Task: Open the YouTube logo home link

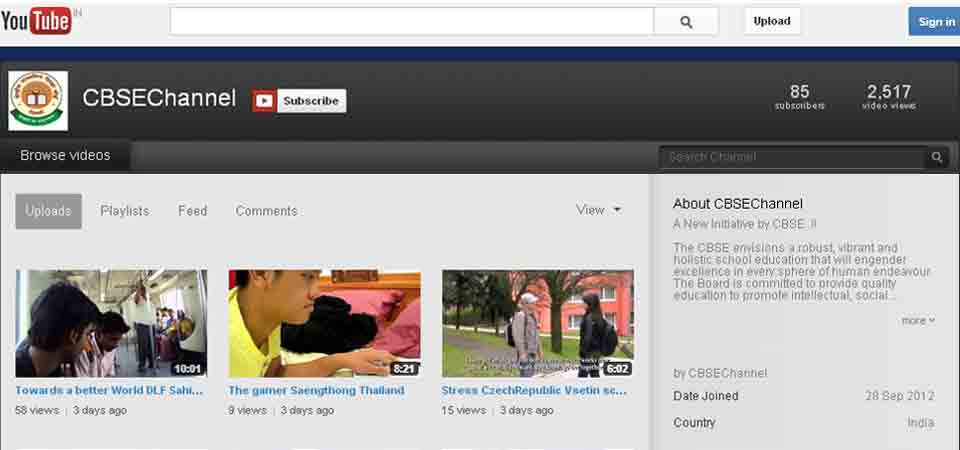Action: point(37,21)
